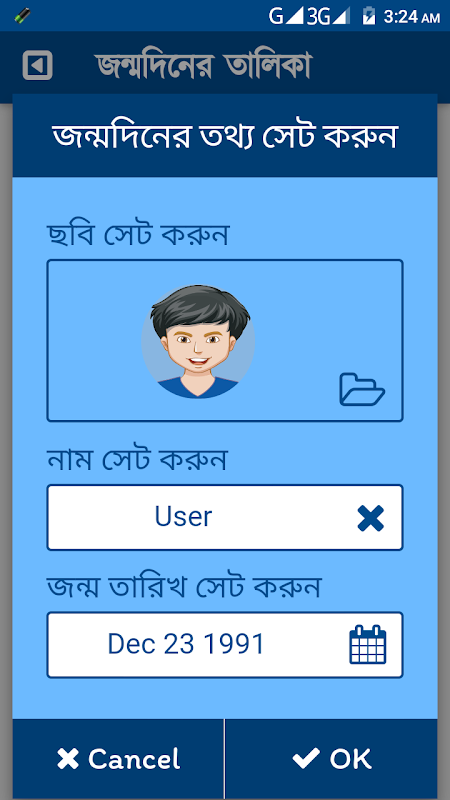
Task: Tap the boy avatar picture
Action: pos(198,341)
